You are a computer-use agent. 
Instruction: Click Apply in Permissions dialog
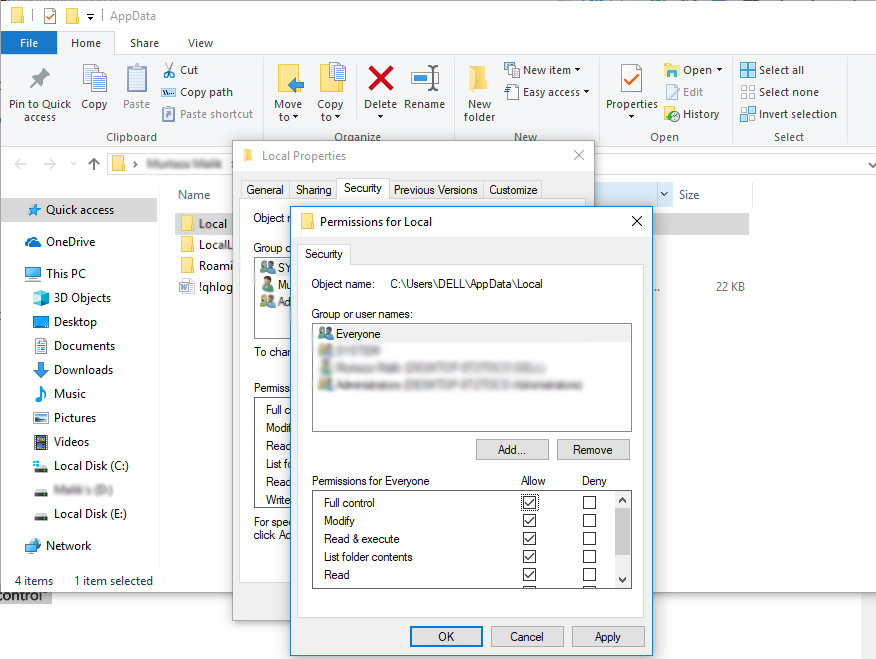tap(607, 637)
